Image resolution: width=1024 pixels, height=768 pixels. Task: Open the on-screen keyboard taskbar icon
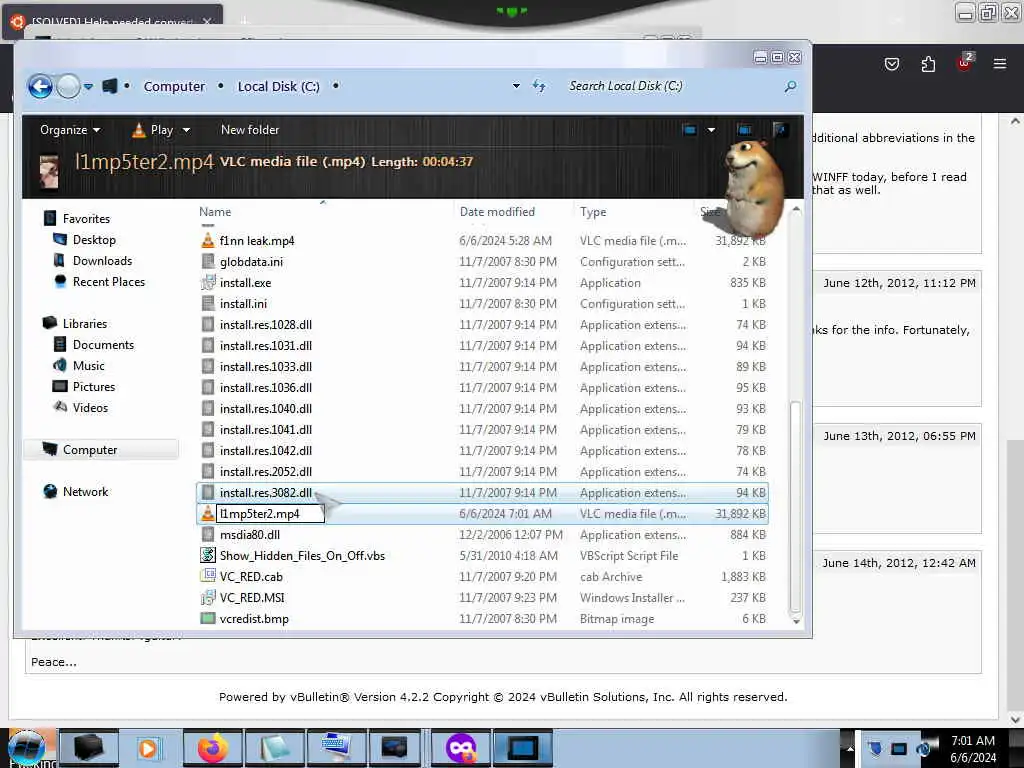point(337,748)
